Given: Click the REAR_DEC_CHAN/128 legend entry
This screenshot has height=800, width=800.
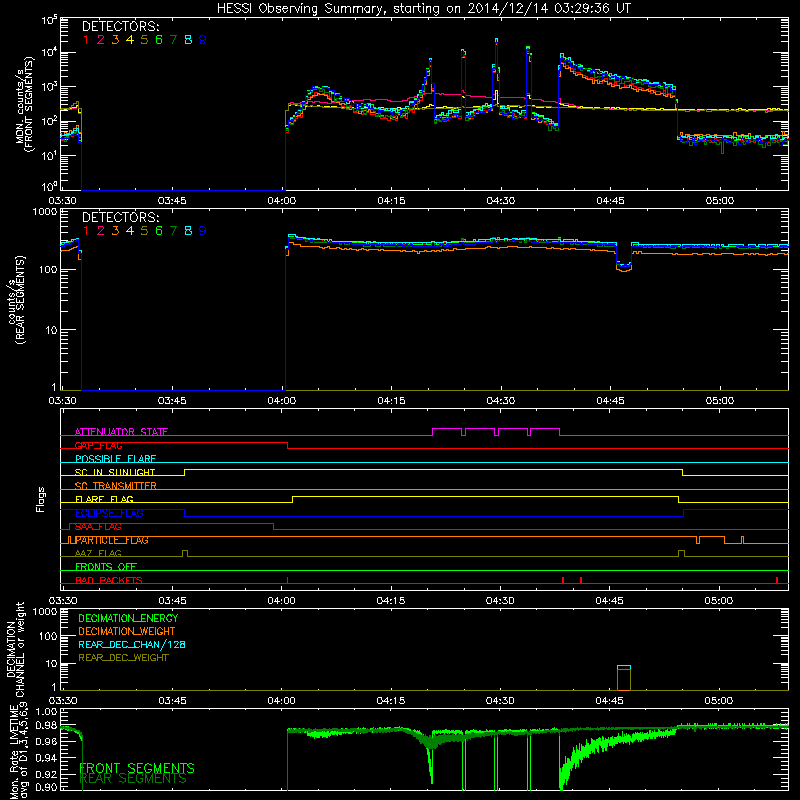Looking at the screenshot, I should [132, 644].
